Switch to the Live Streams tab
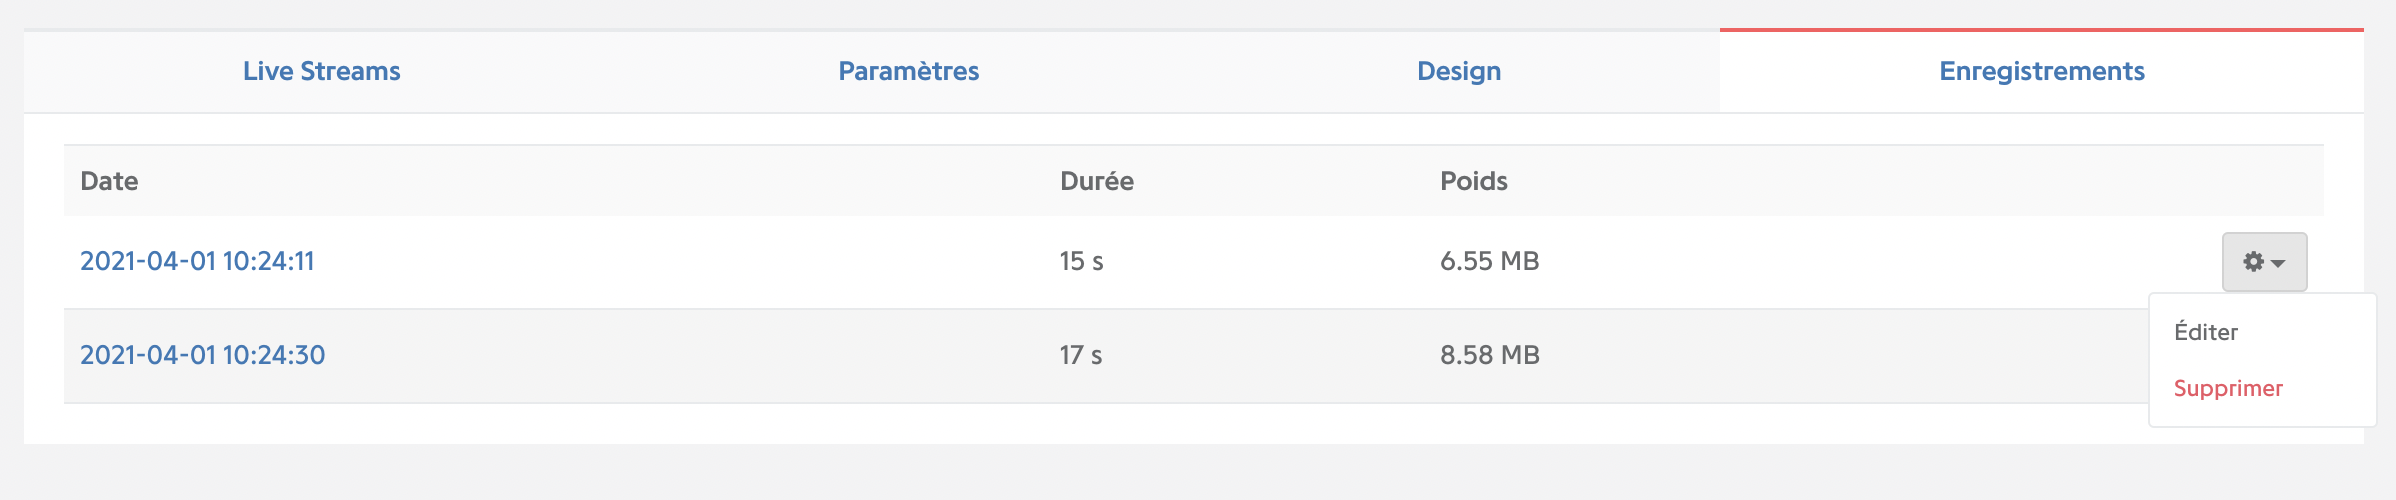Image resolution: width=2396 pixels, height=500 pixels. [x=322, y=71]
